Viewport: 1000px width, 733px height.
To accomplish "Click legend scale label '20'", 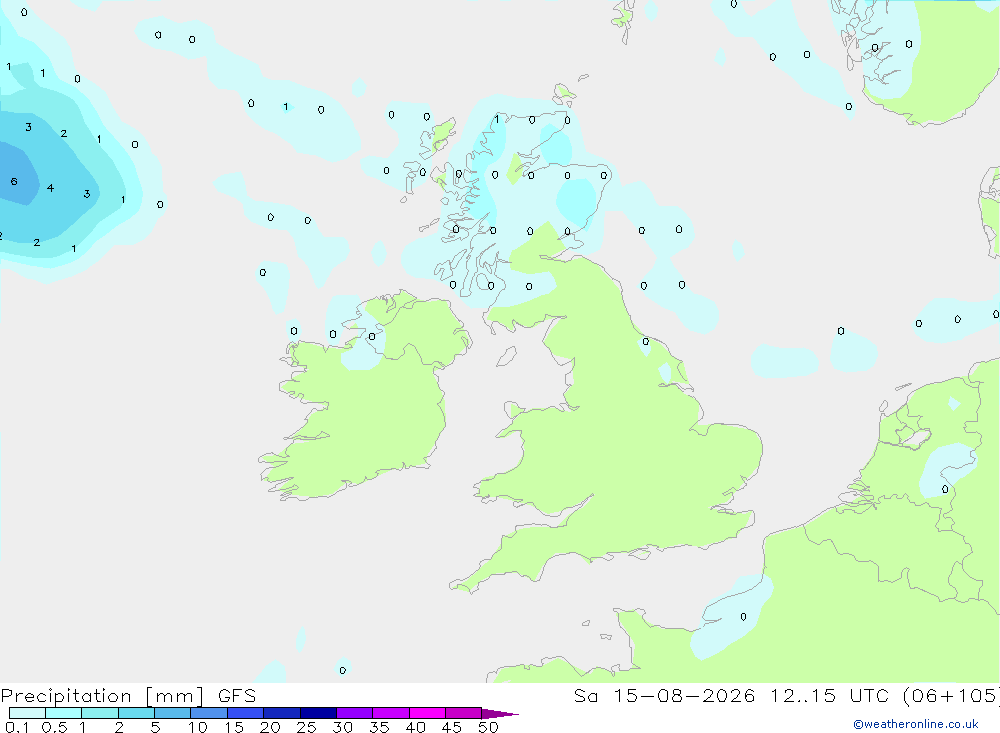I will pos(270,727).
